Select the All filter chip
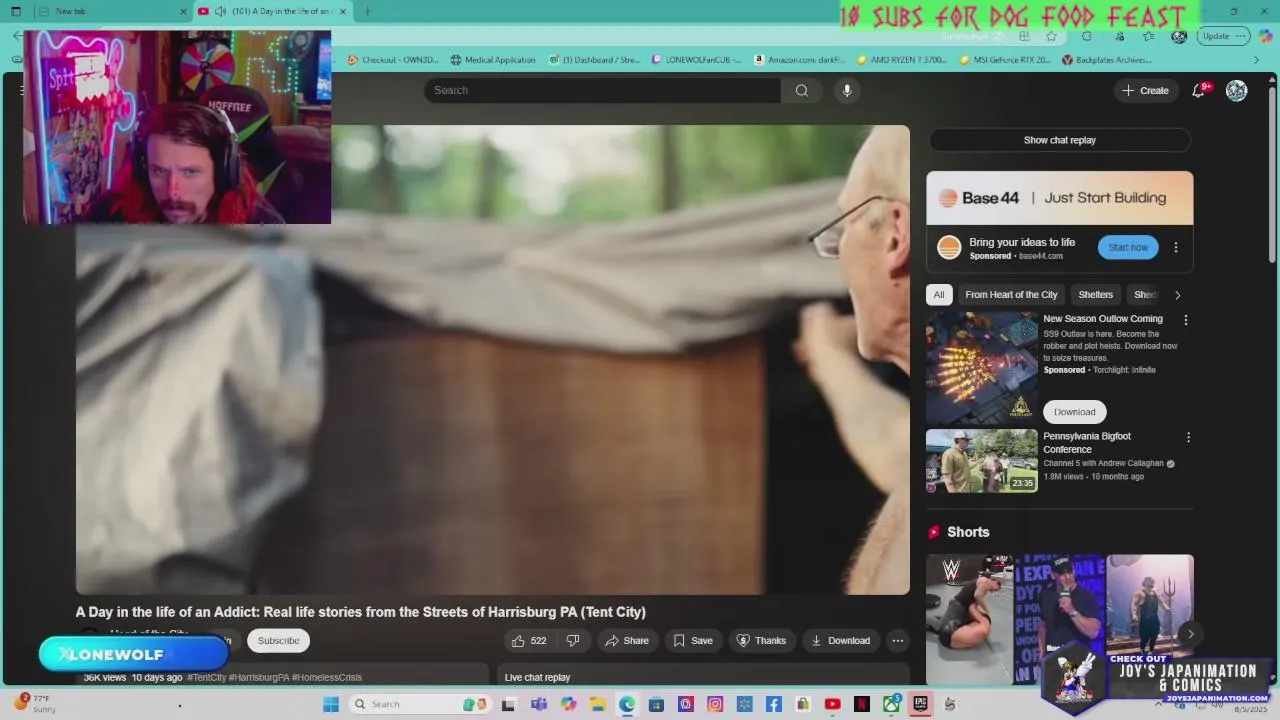 (x=938, y=295)
